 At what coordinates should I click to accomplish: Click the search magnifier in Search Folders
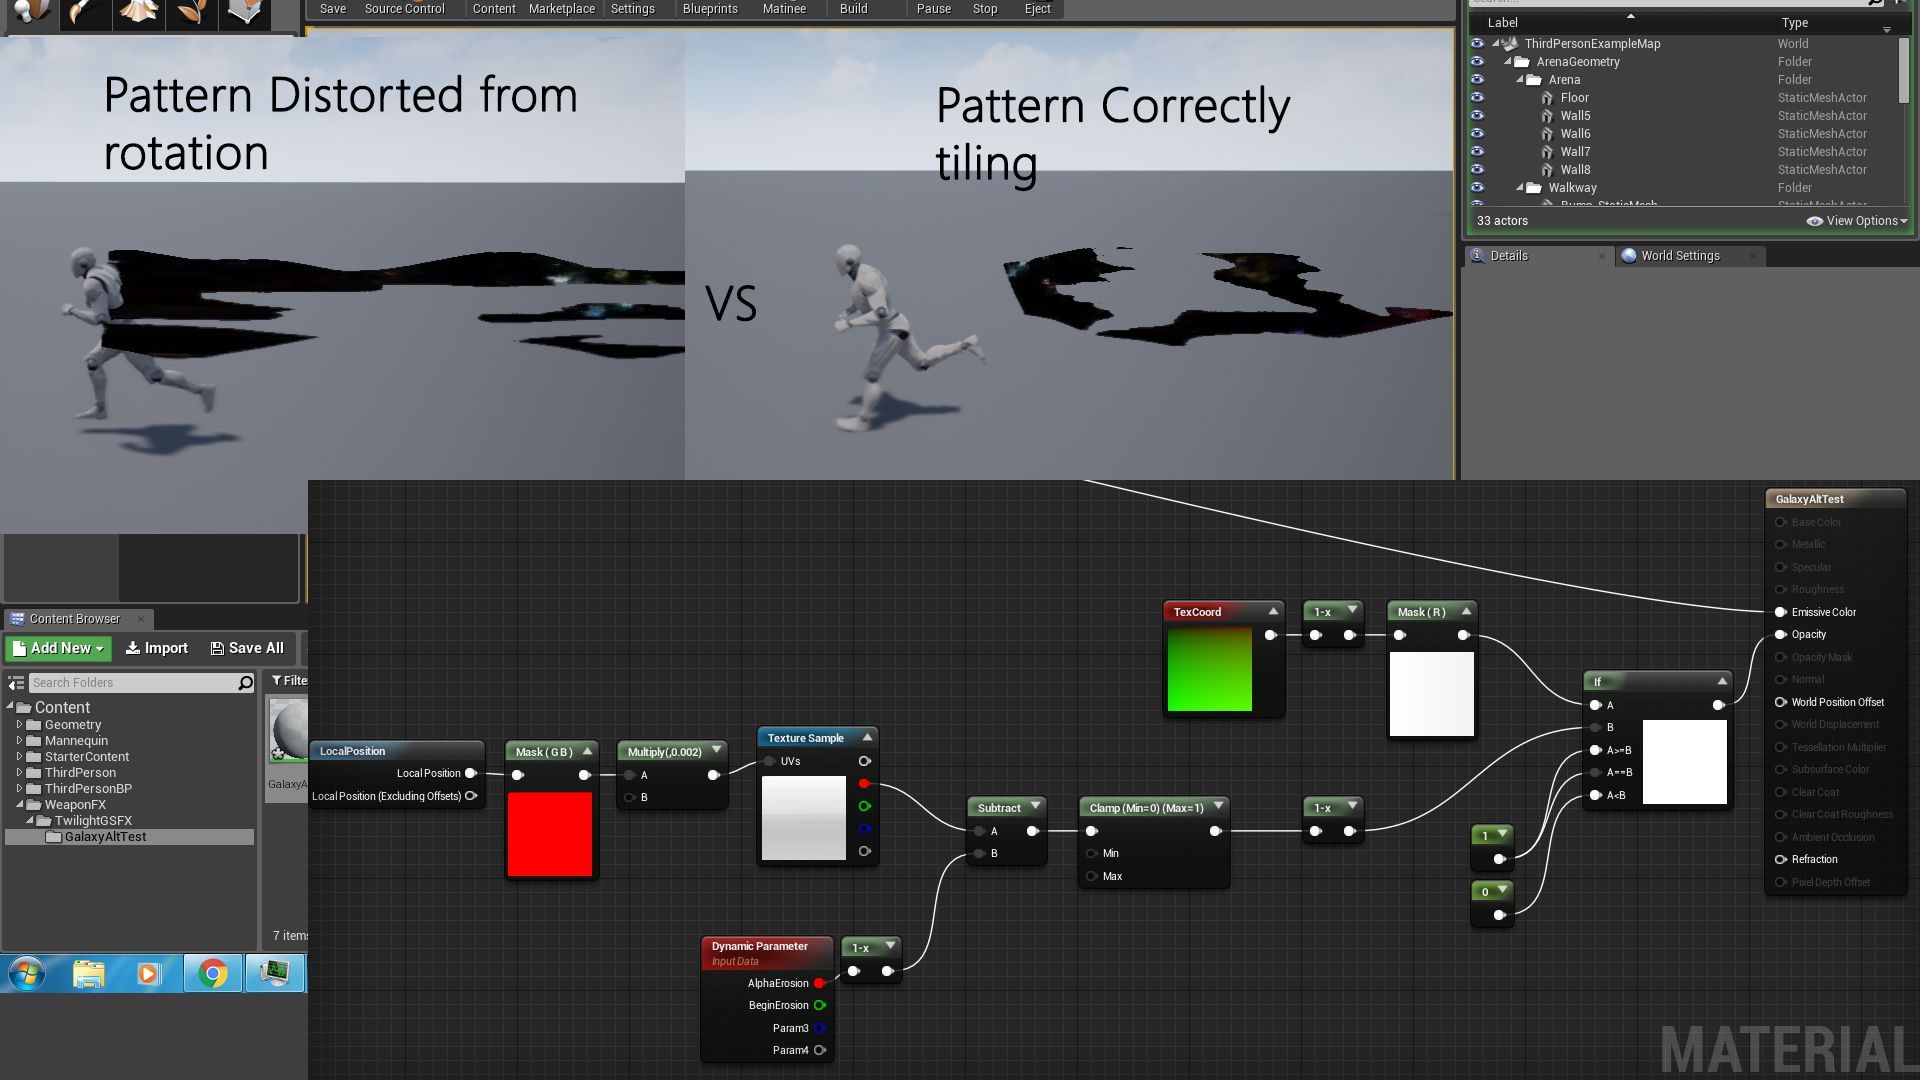(245, 683)
